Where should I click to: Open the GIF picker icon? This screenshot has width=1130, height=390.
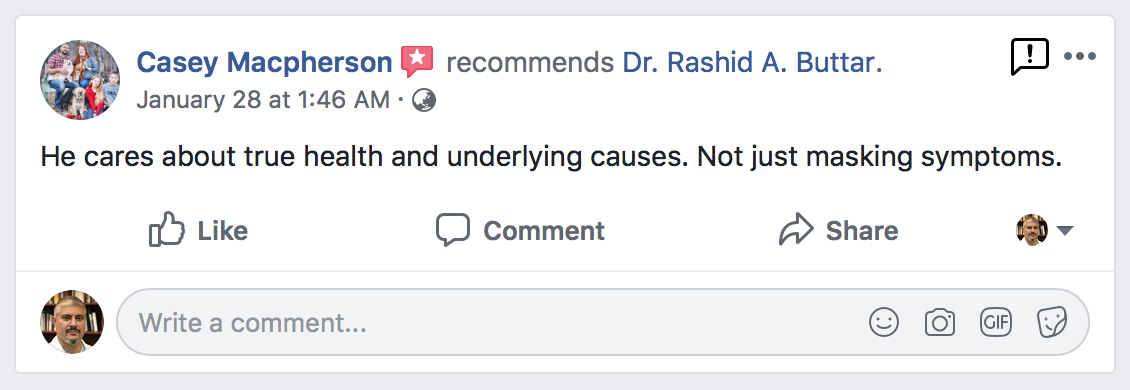[996, 322]
